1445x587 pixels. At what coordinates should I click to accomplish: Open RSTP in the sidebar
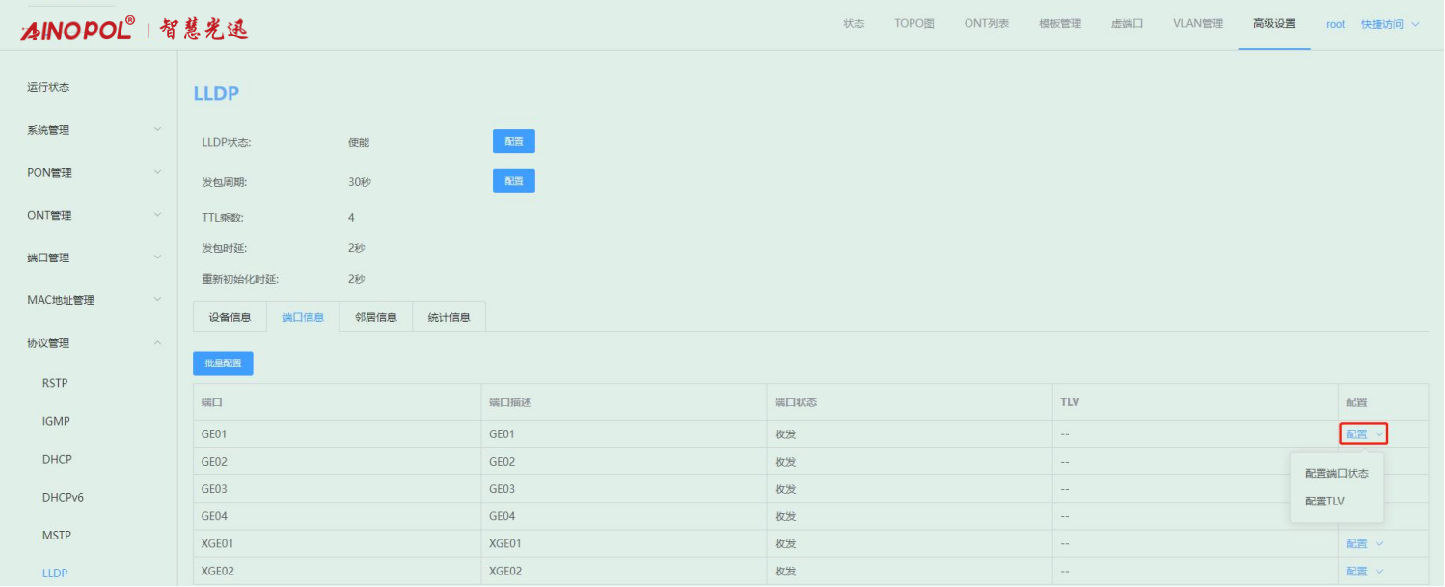point(55,383)
